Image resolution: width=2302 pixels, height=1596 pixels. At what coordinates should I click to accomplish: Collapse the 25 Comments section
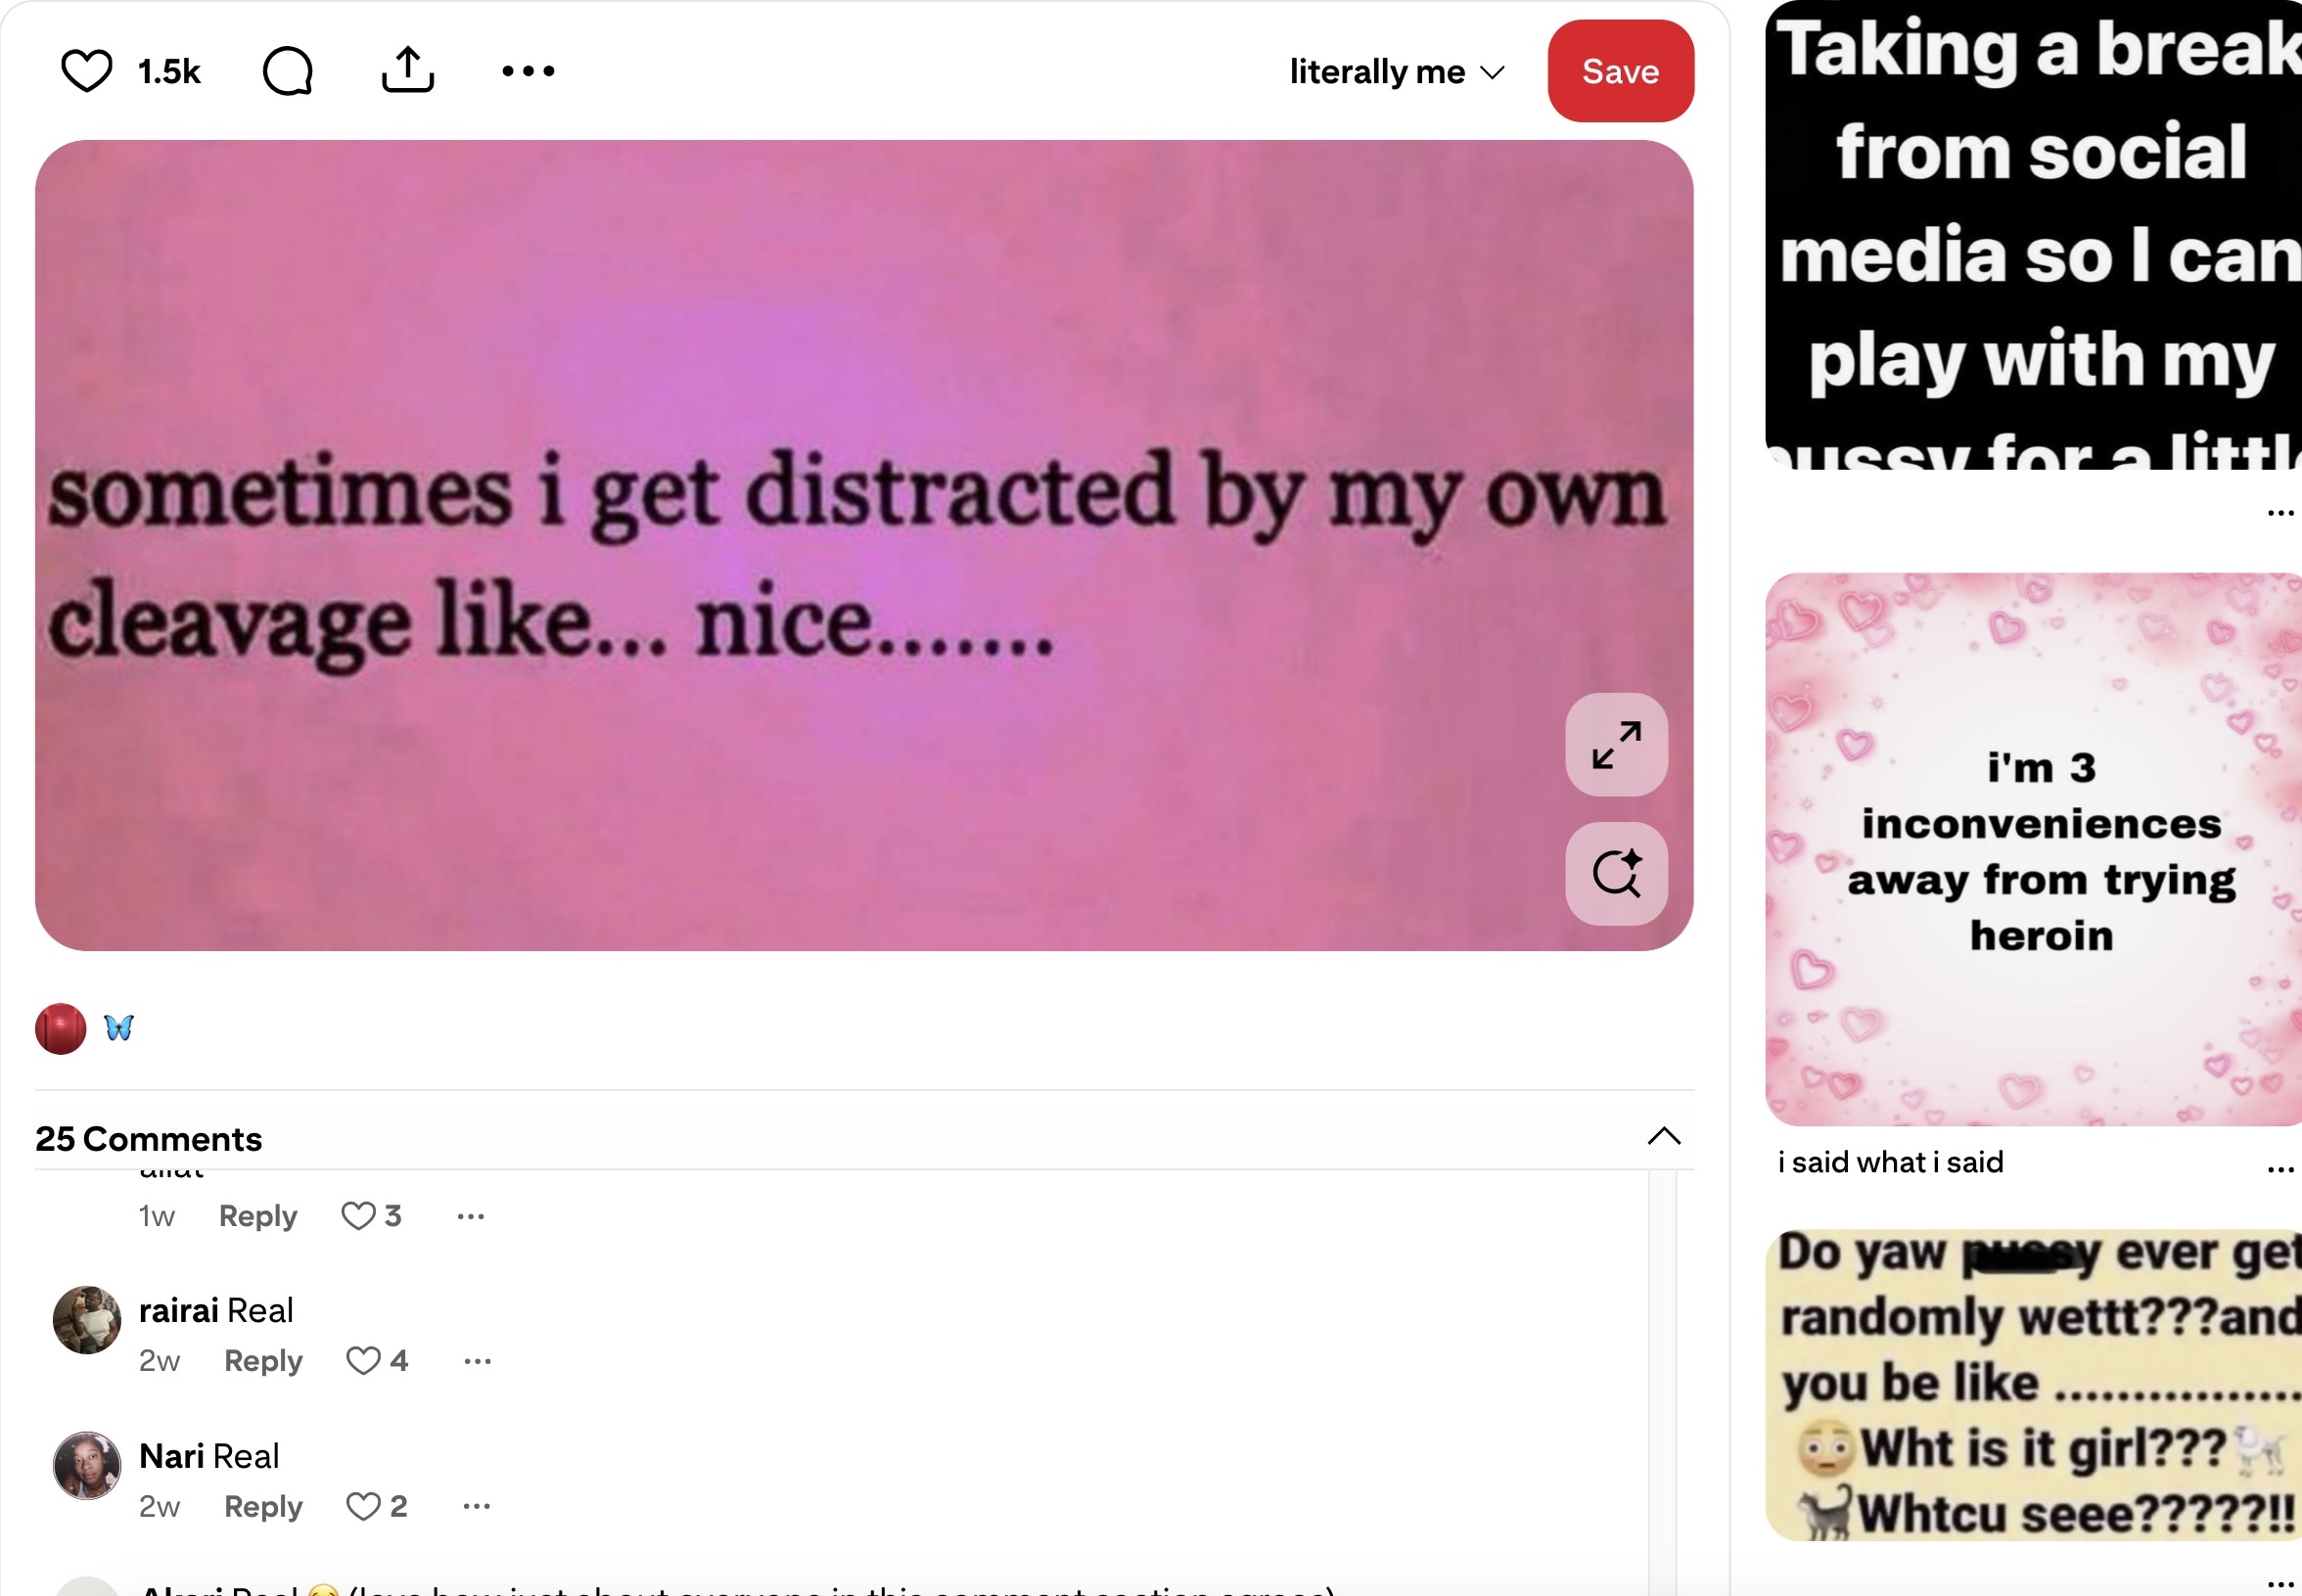(x=1664, y=1137)
